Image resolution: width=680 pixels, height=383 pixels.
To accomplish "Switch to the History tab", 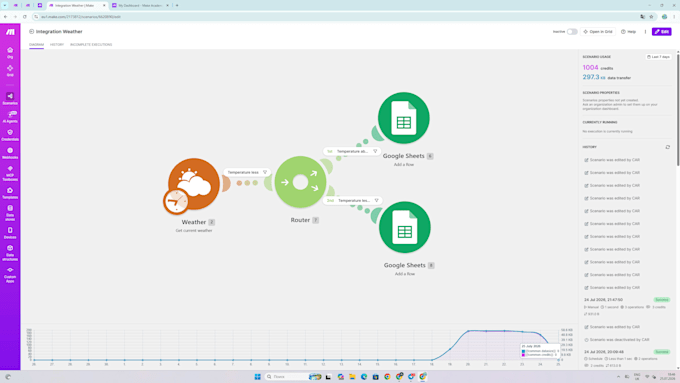I will tap(57, 45).
